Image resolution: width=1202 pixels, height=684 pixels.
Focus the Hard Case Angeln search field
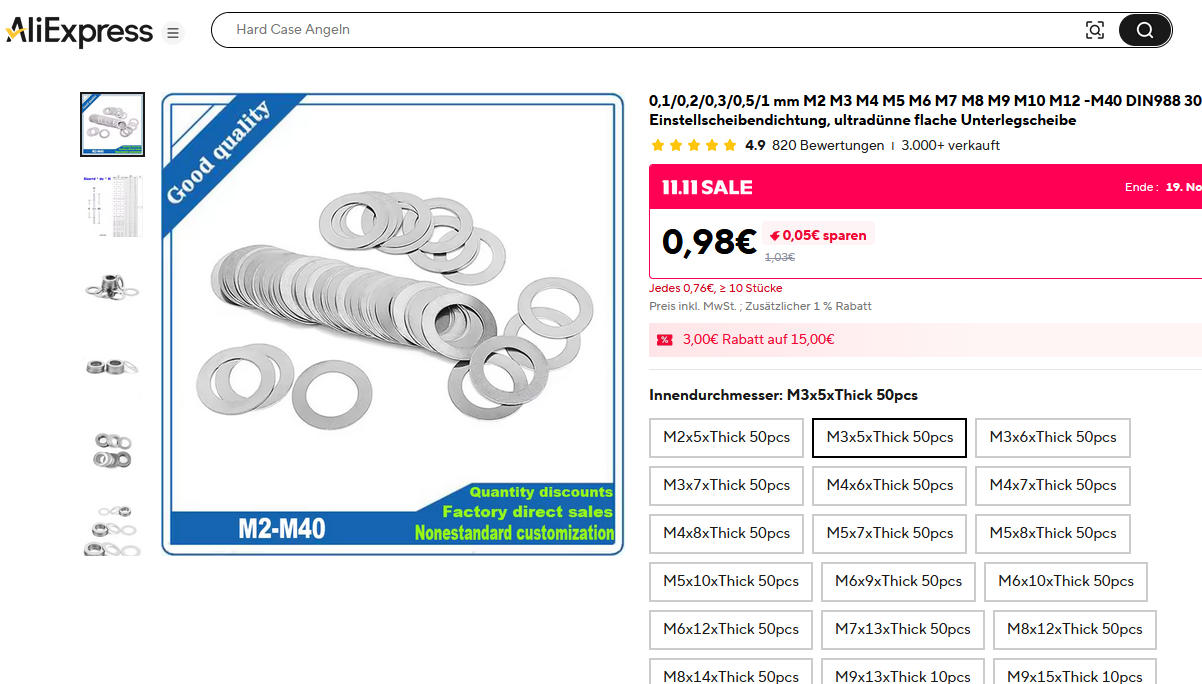click(x=650, y=30)
